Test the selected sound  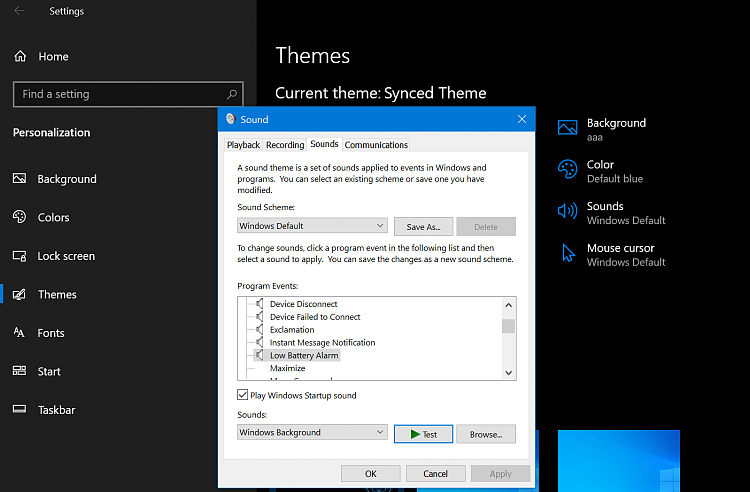(x=423, y=434)
